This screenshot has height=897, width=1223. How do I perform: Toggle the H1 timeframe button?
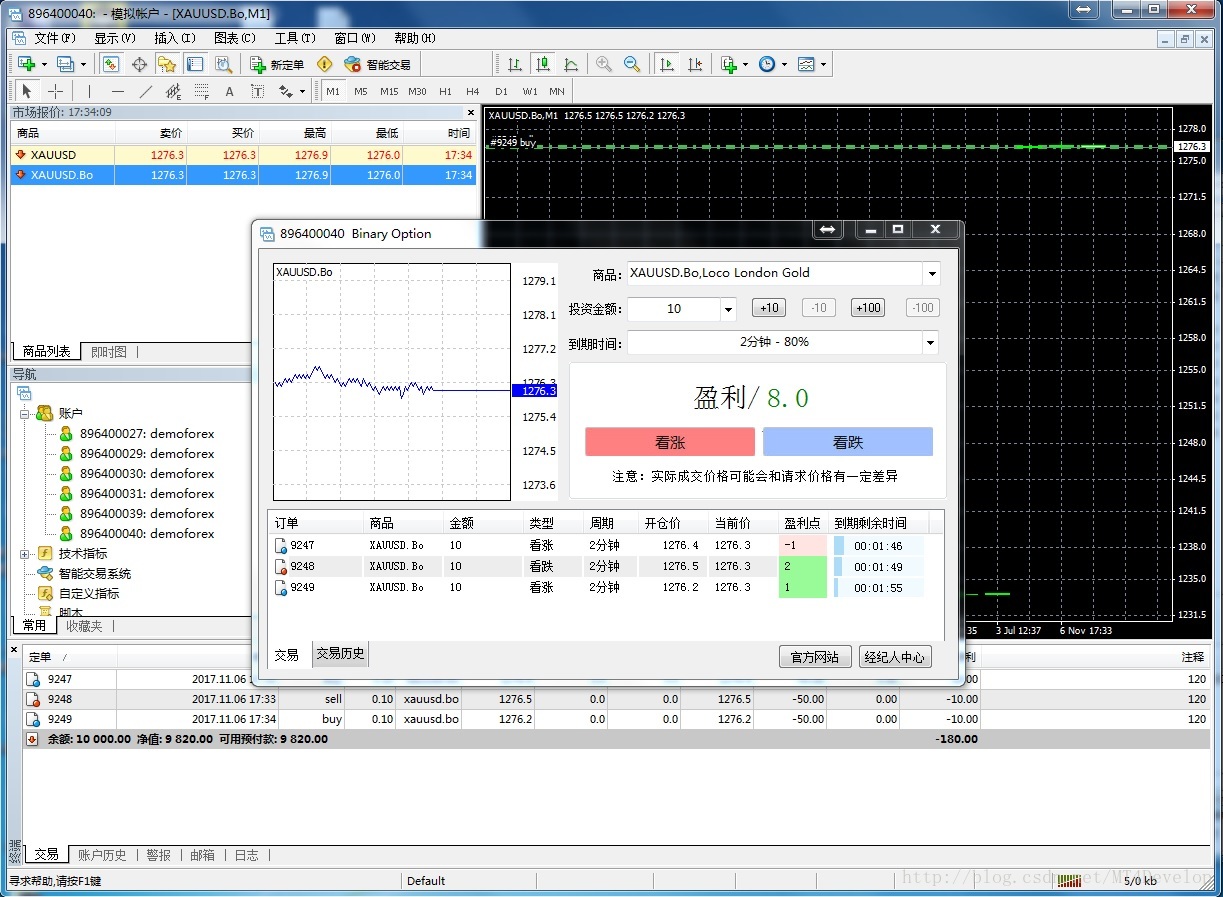(445, 91)
